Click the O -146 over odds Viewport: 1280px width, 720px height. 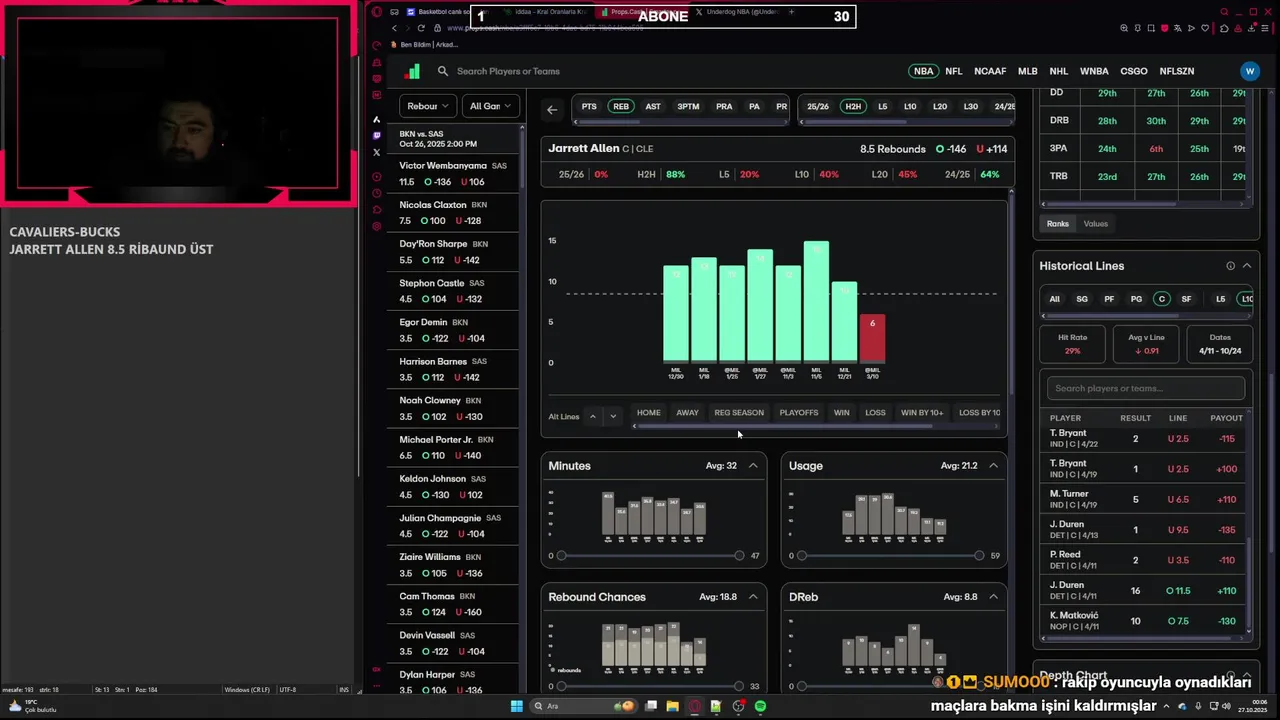click(x=951, y=149)
